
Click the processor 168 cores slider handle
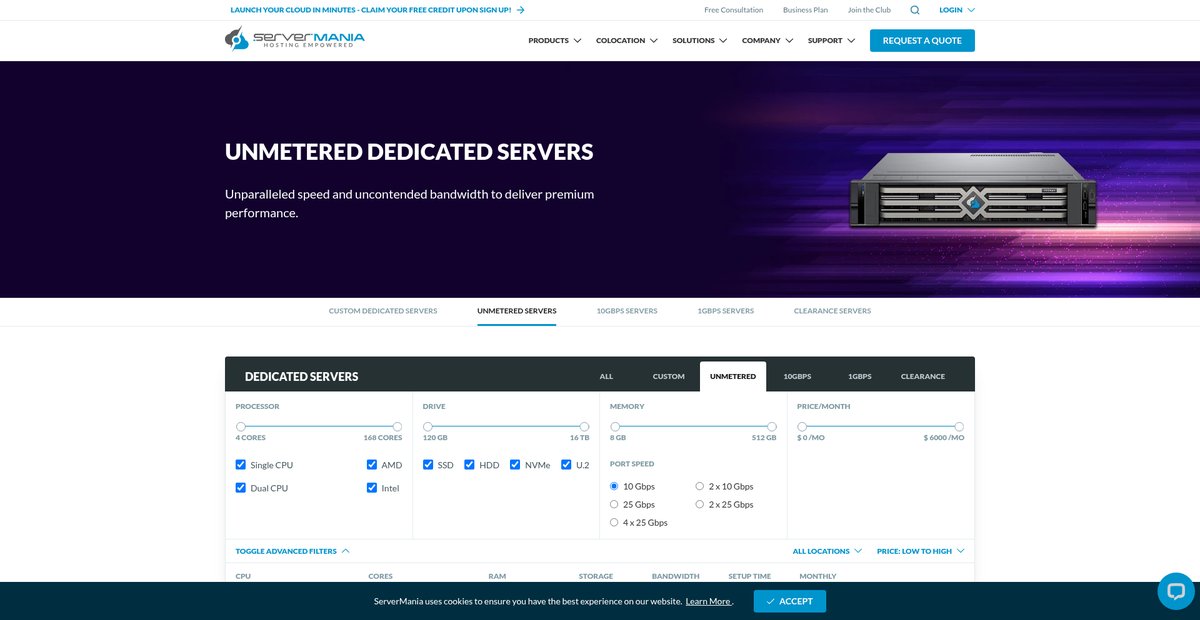tap(397, 427)
